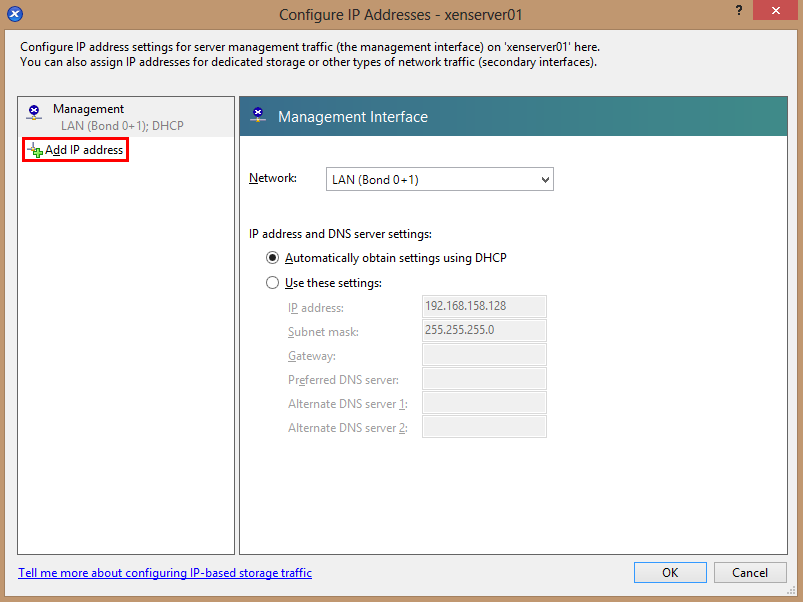Close the Configure IP Addresses dialog
Viewport: 803px width, 602px height.
pos(773,12)
